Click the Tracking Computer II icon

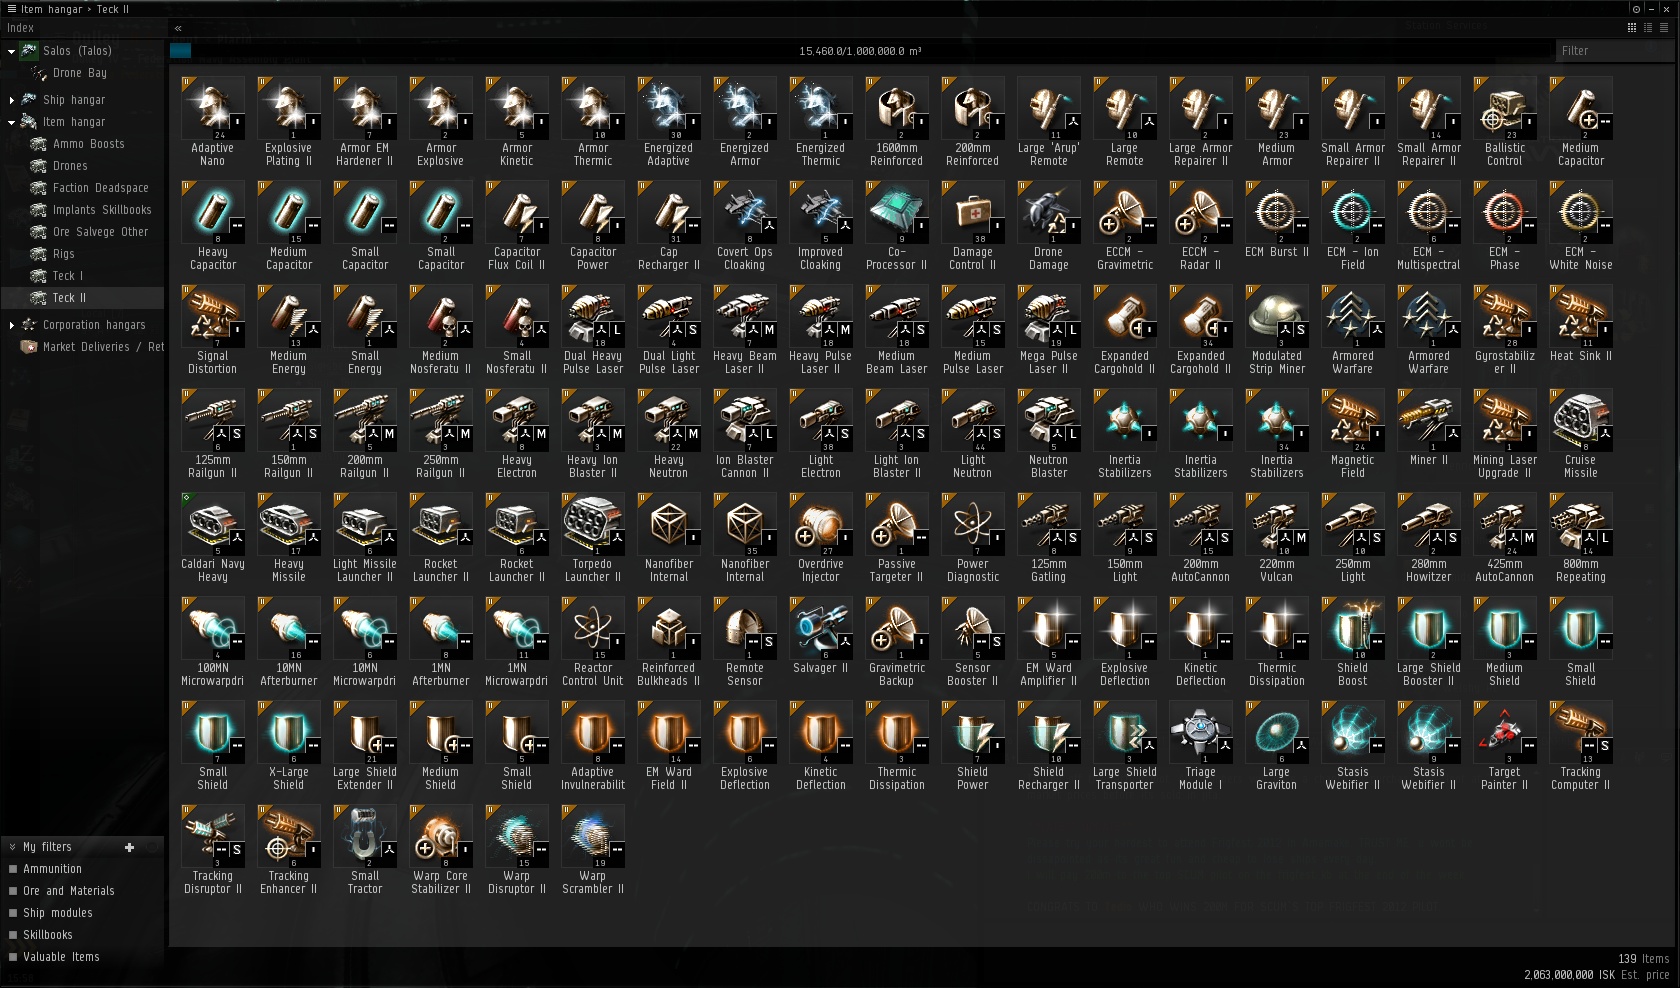tap(1581, 733)
